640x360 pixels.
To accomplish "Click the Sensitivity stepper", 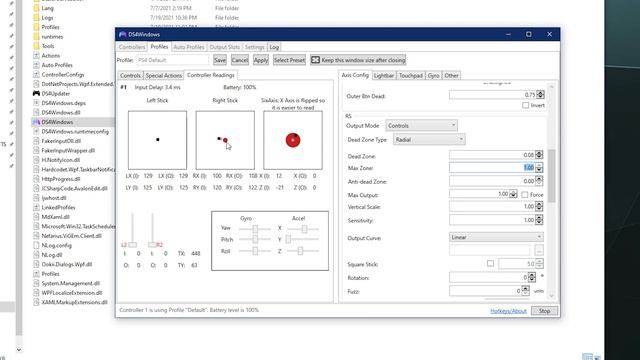I will (x=539, y=220).
